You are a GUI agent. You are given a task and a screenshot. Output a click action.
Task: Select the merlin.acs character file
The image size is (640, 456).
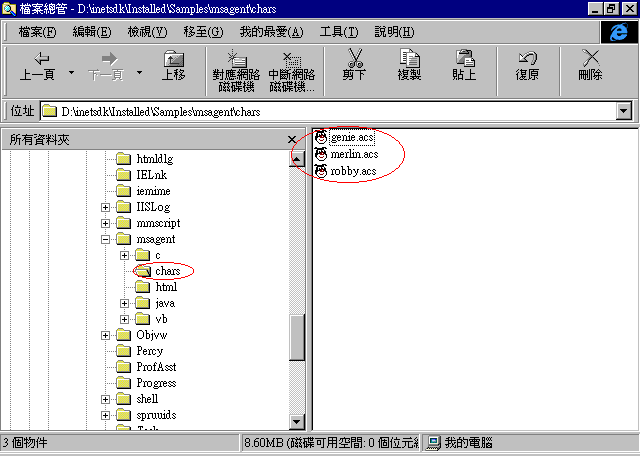click(x=354, y=154)
